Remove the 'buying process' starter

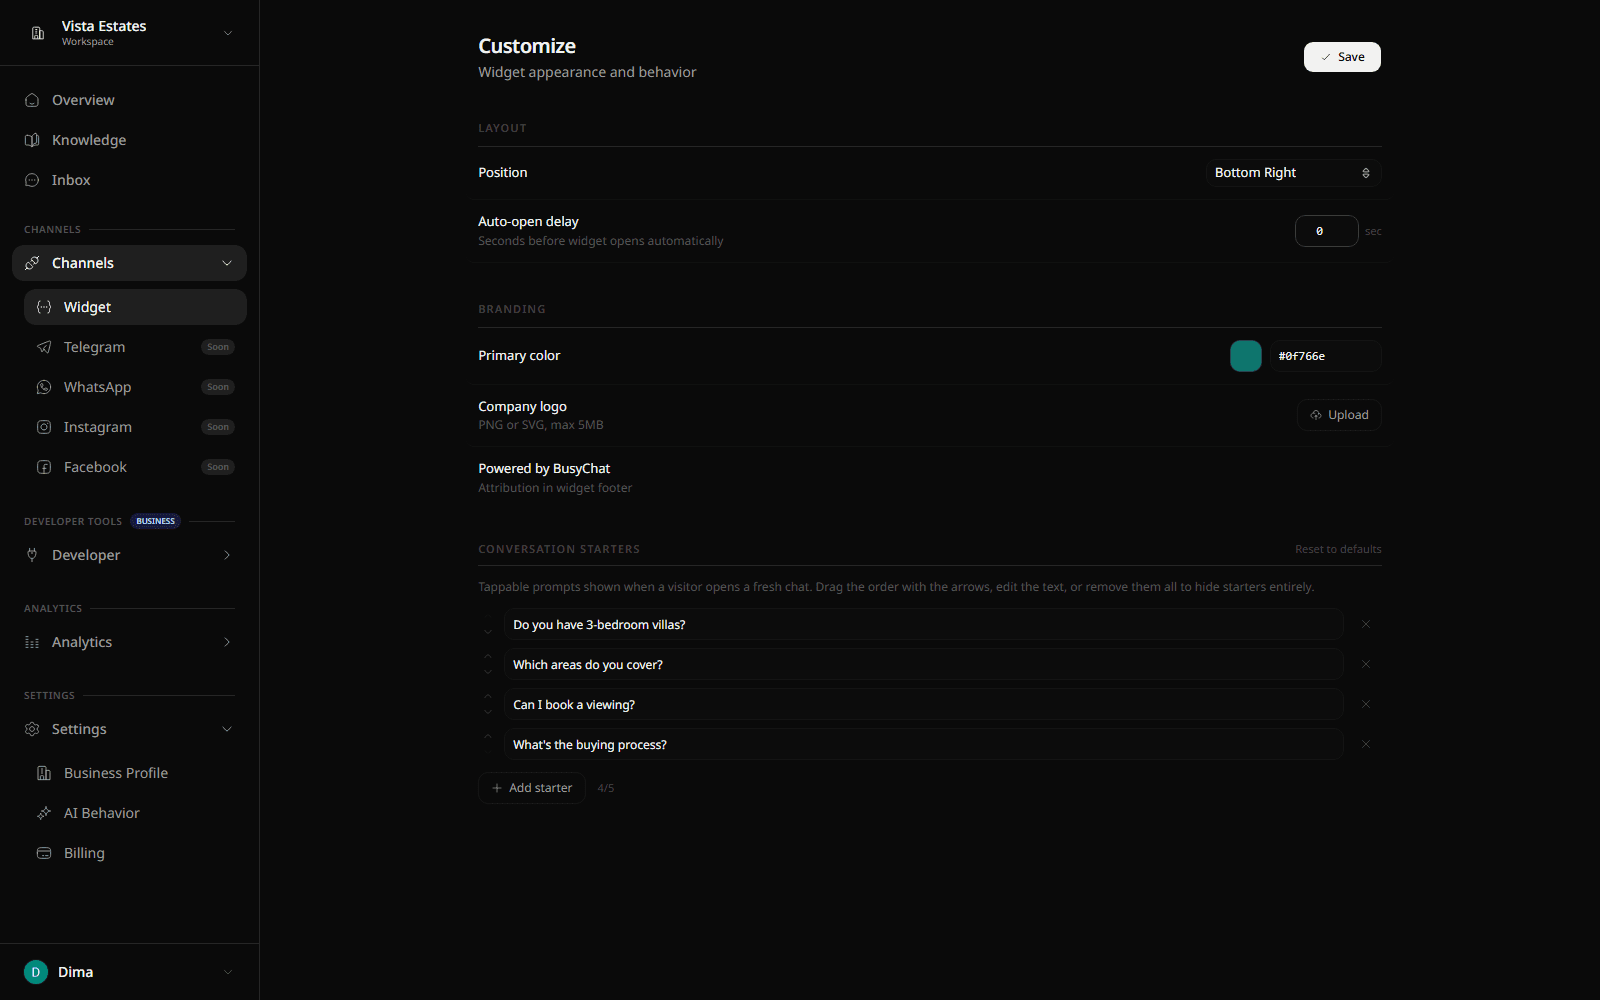[x=1366, y=744]
